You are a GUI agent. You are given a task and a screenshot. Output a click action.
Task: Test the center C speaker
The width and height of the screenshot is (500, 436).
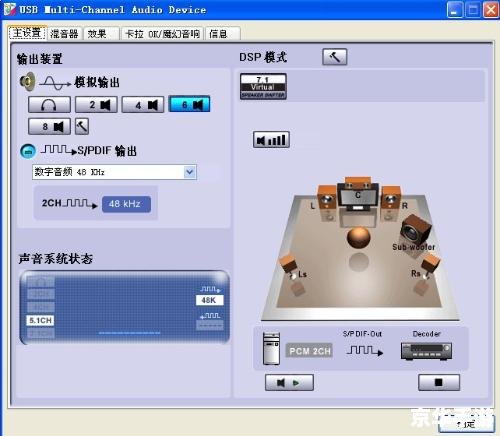358,194
